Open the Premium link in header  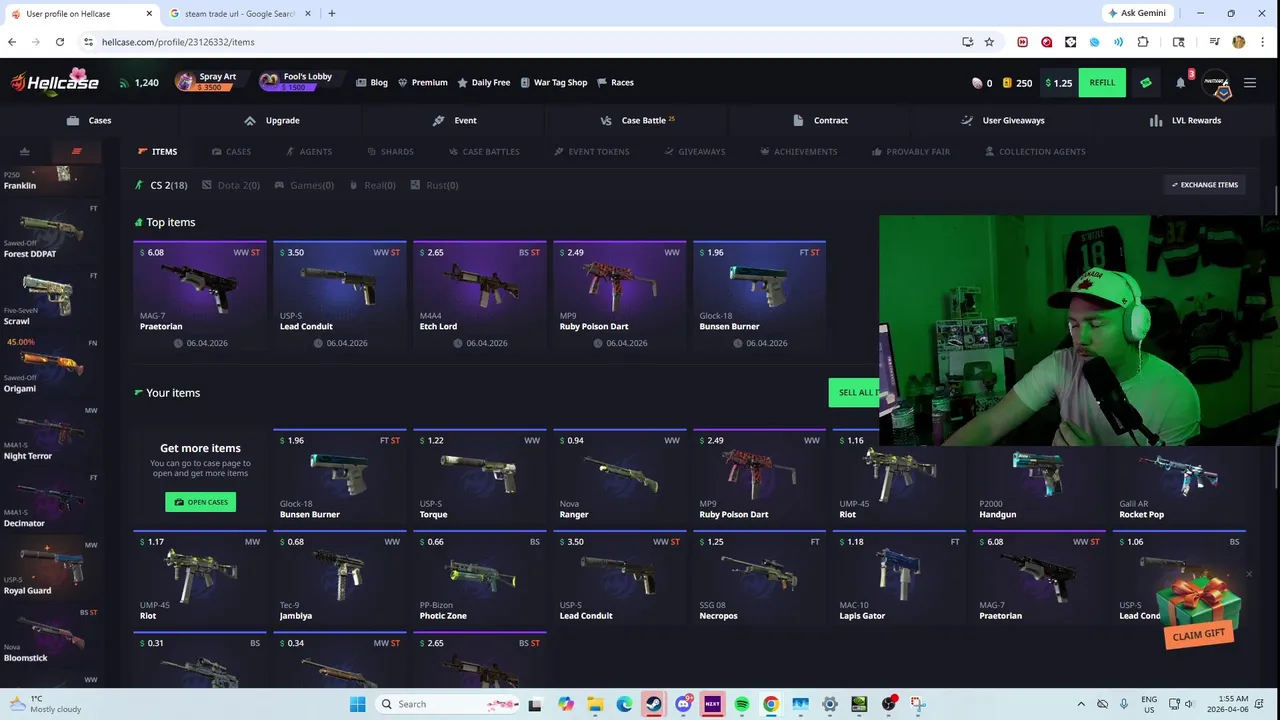click(x=423, y=83)
